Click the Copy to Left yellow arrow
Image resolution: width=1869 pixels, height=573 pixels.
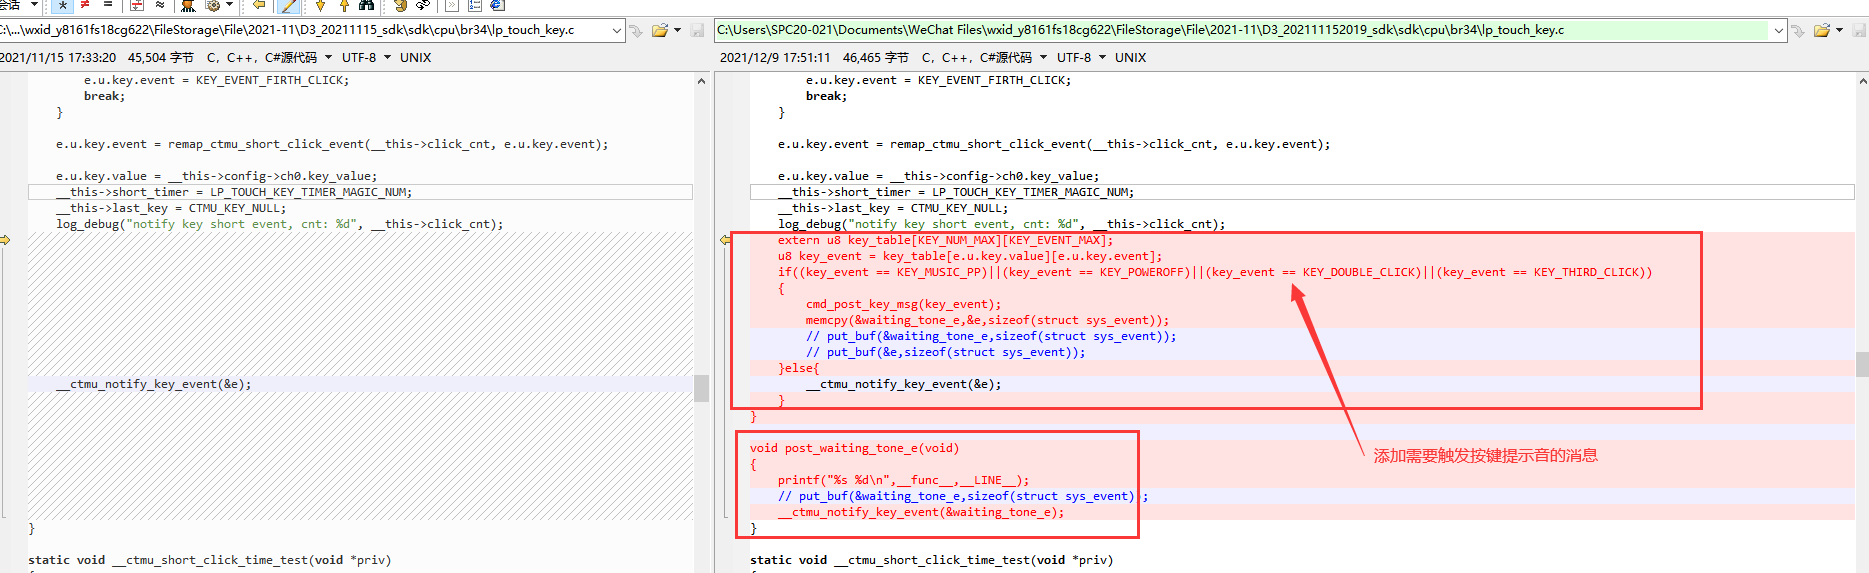259,5
